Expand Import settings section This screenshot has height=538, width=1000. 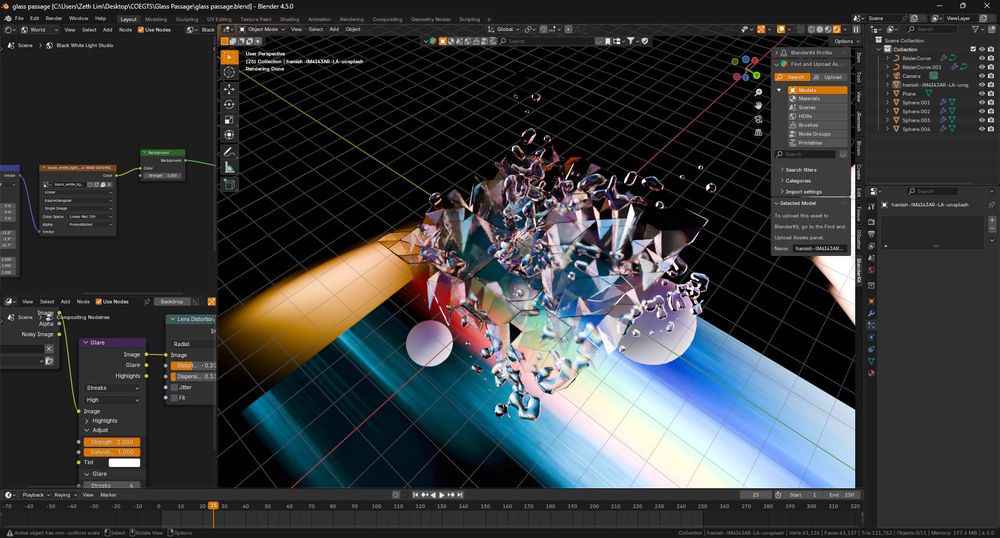[x=803, y=191]
